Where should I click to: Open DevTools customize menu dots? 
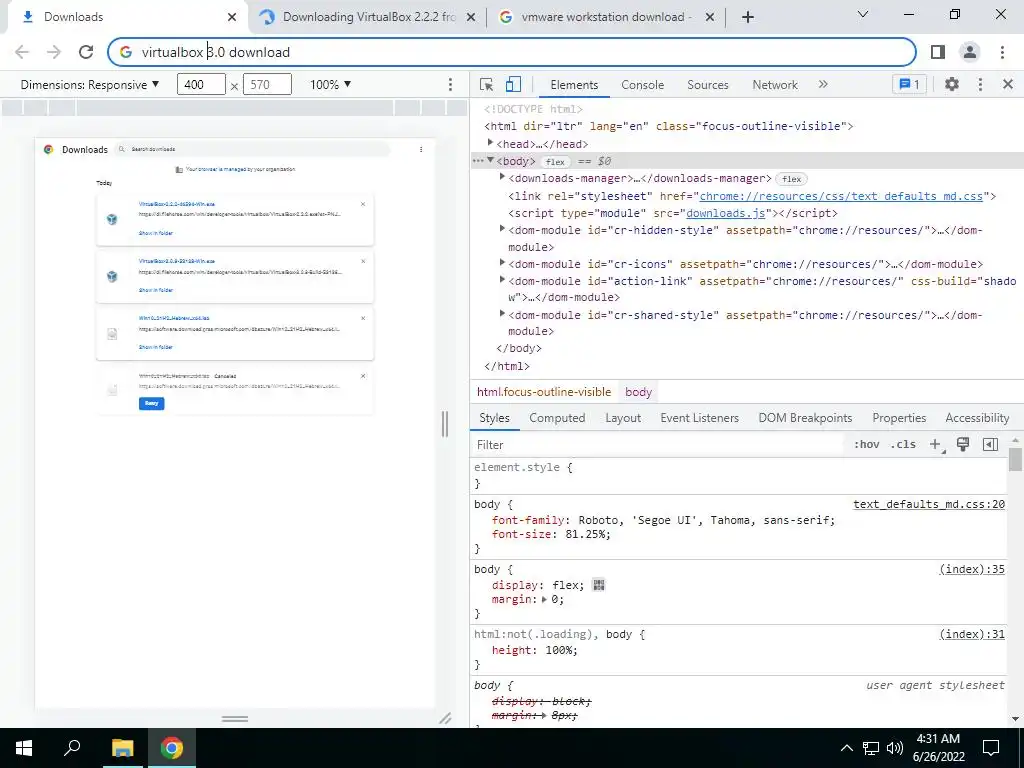[x=980, y=84]
